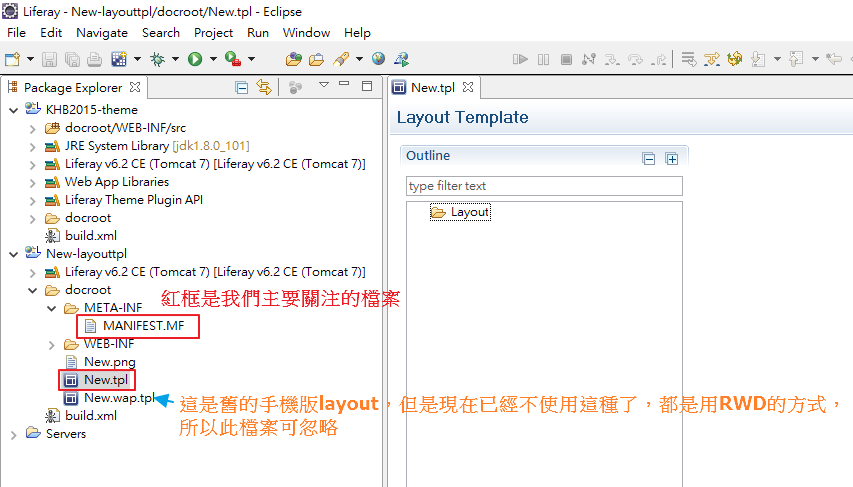Open the Package Explorer View Menu triangle
The width and height of the screenshot is (853, 487).
324,85
